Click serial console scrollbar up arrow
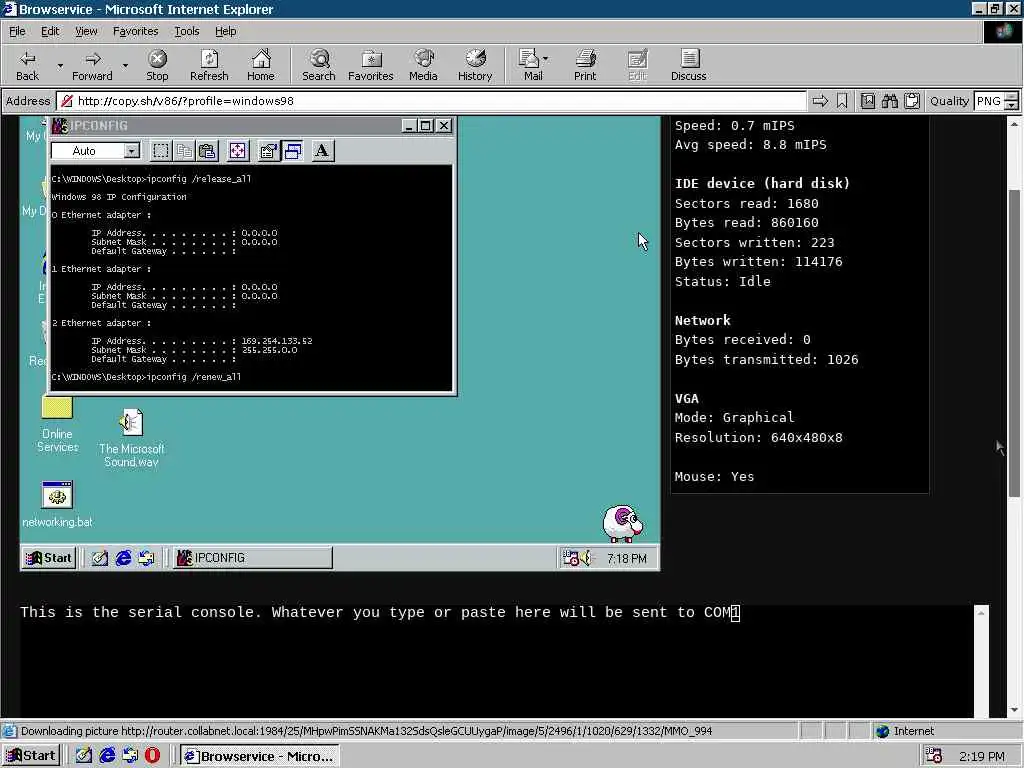The height and width of the screenshot is (768, 1024). (982, 612)
